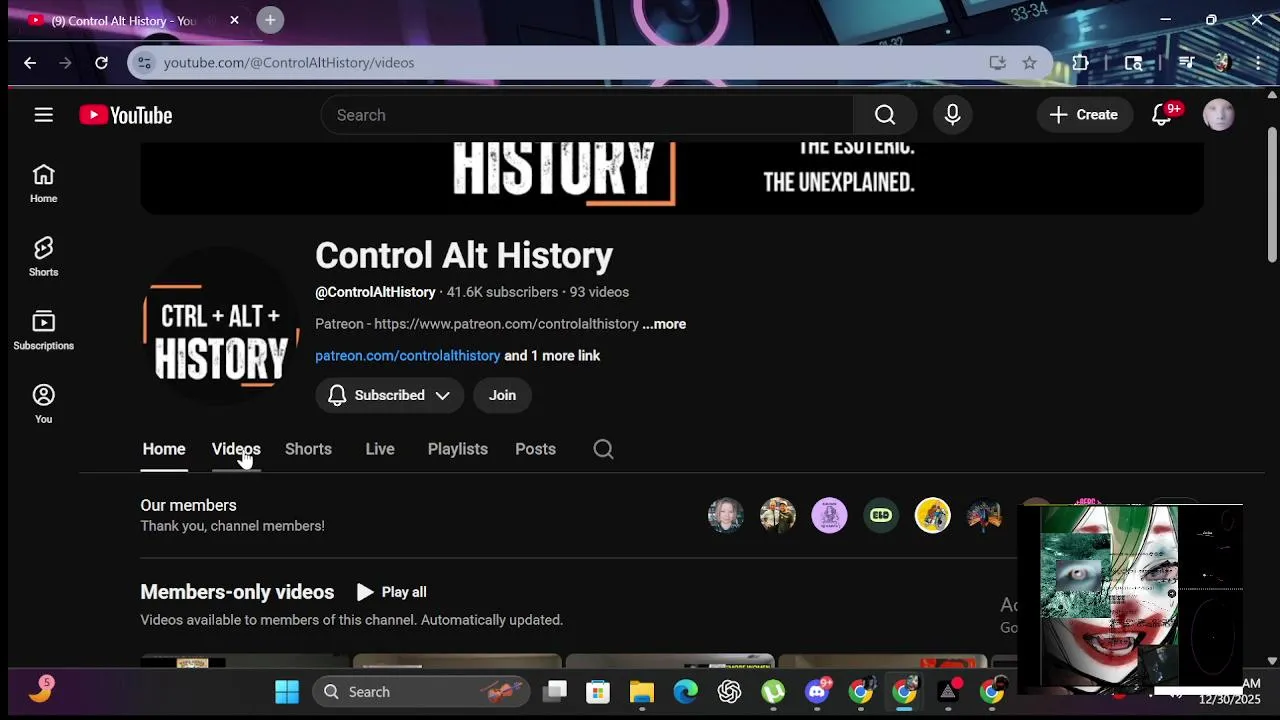Click the 'Our members' heading
Viewport: 1280px width, 720px height.
(188, 506)
